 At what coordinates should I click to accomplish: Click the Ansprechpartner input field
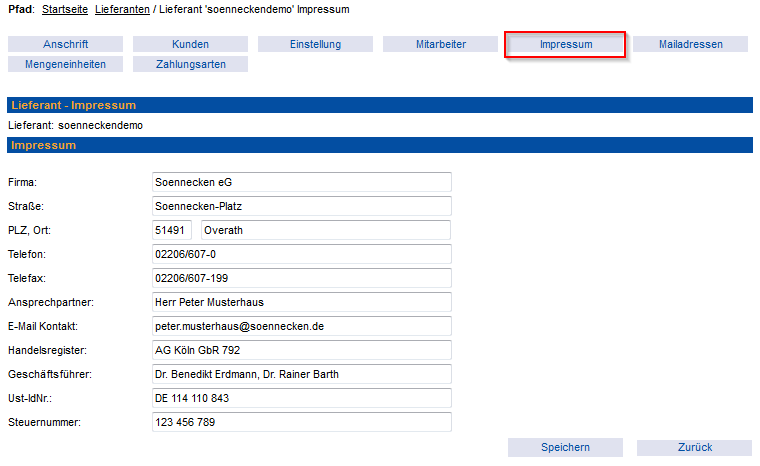coord(302,302)
